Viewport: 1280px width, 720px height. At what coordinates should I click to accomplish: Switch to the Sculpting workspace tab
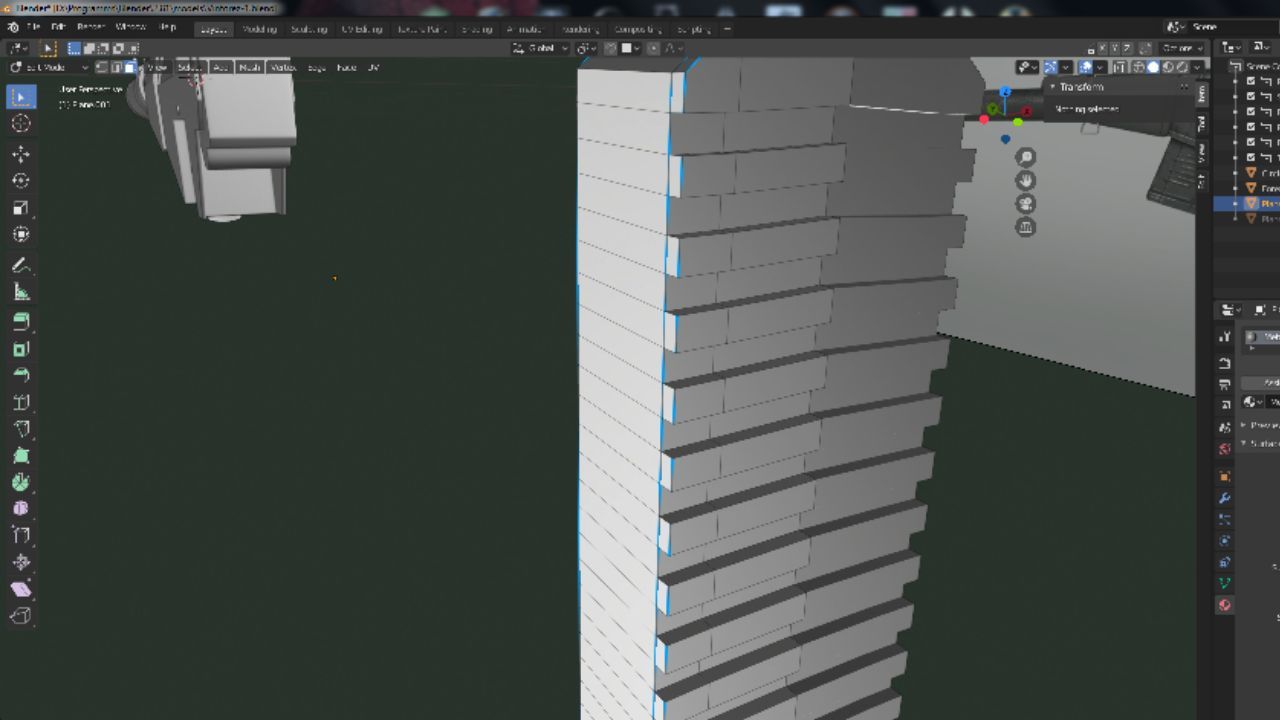click(x=309, y=28)
